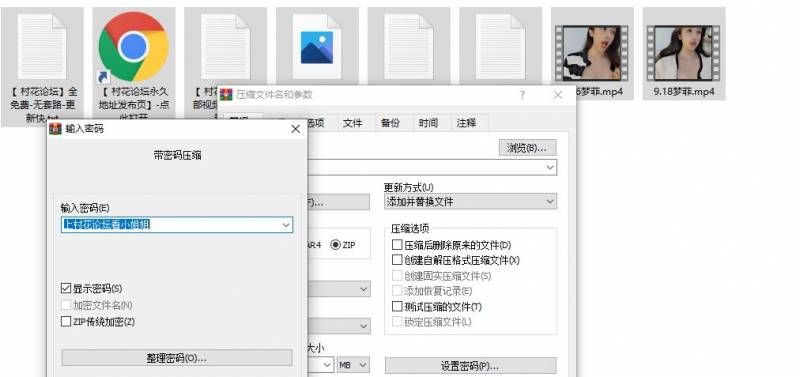Click the WinRAR icon in 压缩文件名和参数 title bar

[x=226, y=95]
